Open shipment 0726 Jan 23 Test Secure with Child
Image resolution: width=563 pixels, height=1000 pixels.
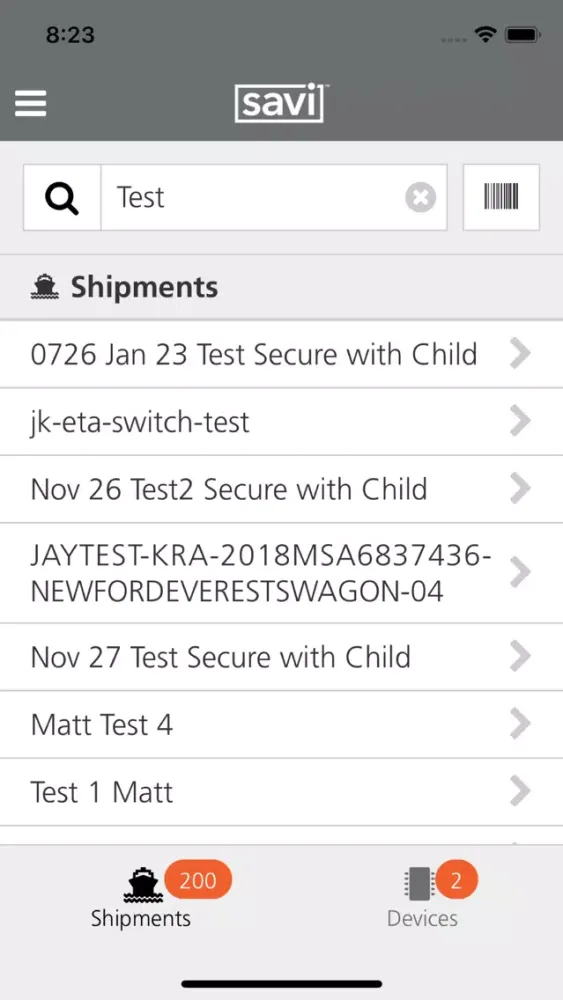tap(281, 354)
